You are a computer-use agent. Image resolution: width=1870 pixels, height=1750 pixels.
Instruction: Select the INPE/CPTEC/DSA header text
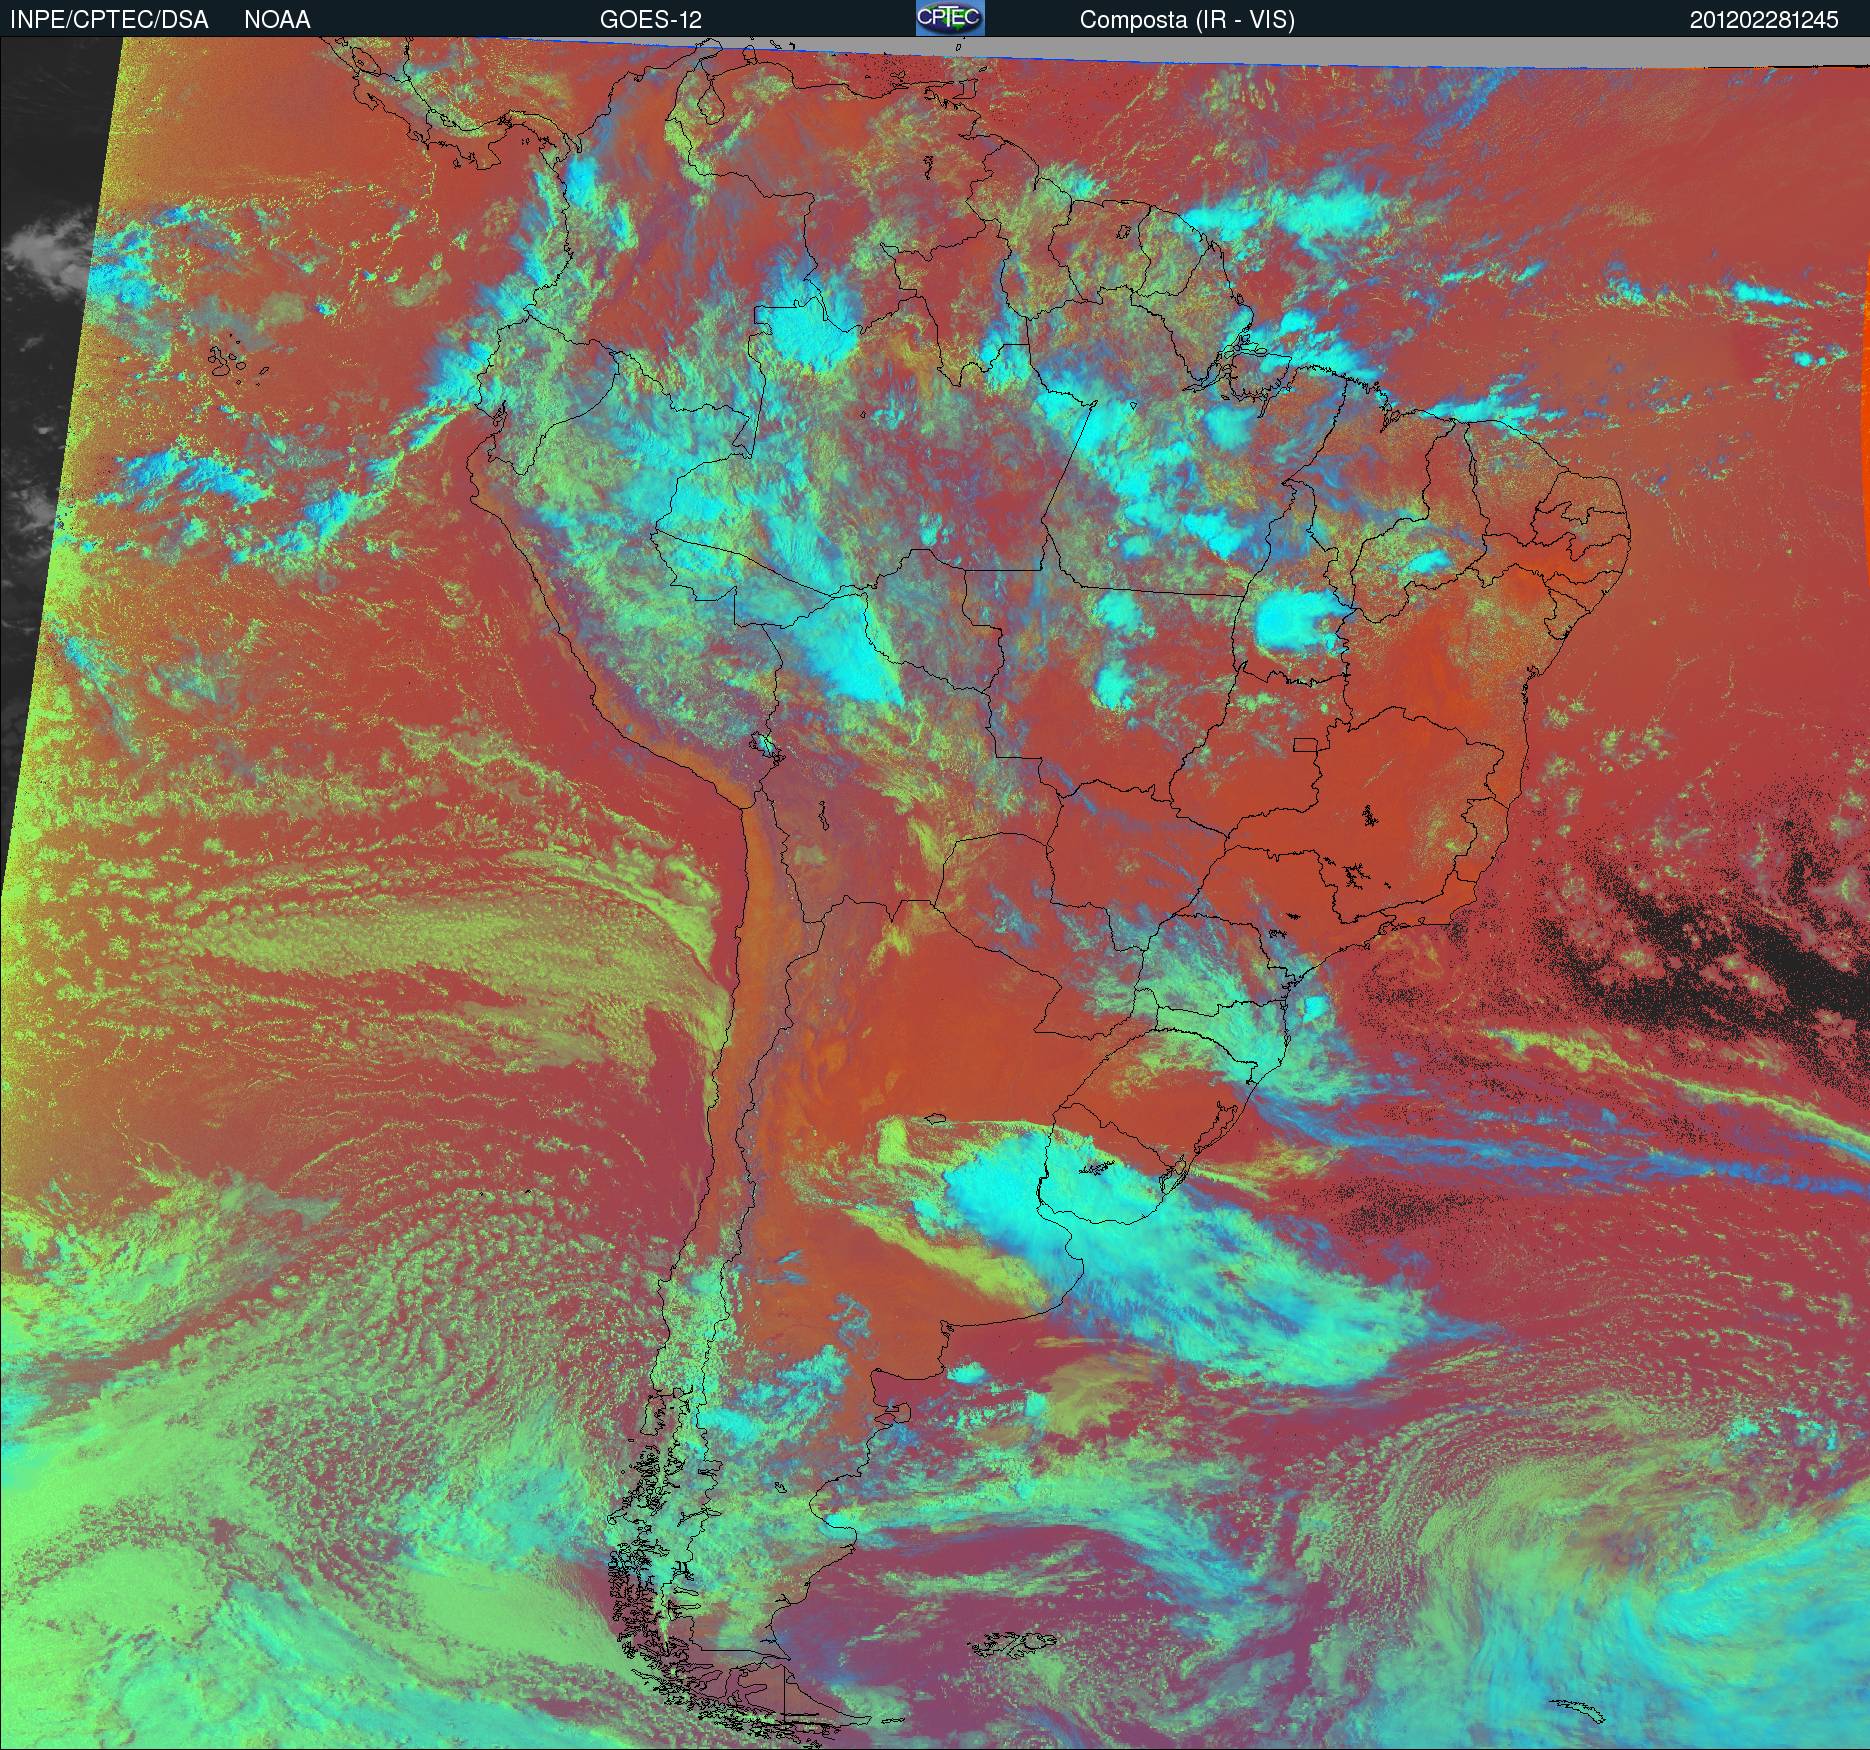[x=109, y=20]
